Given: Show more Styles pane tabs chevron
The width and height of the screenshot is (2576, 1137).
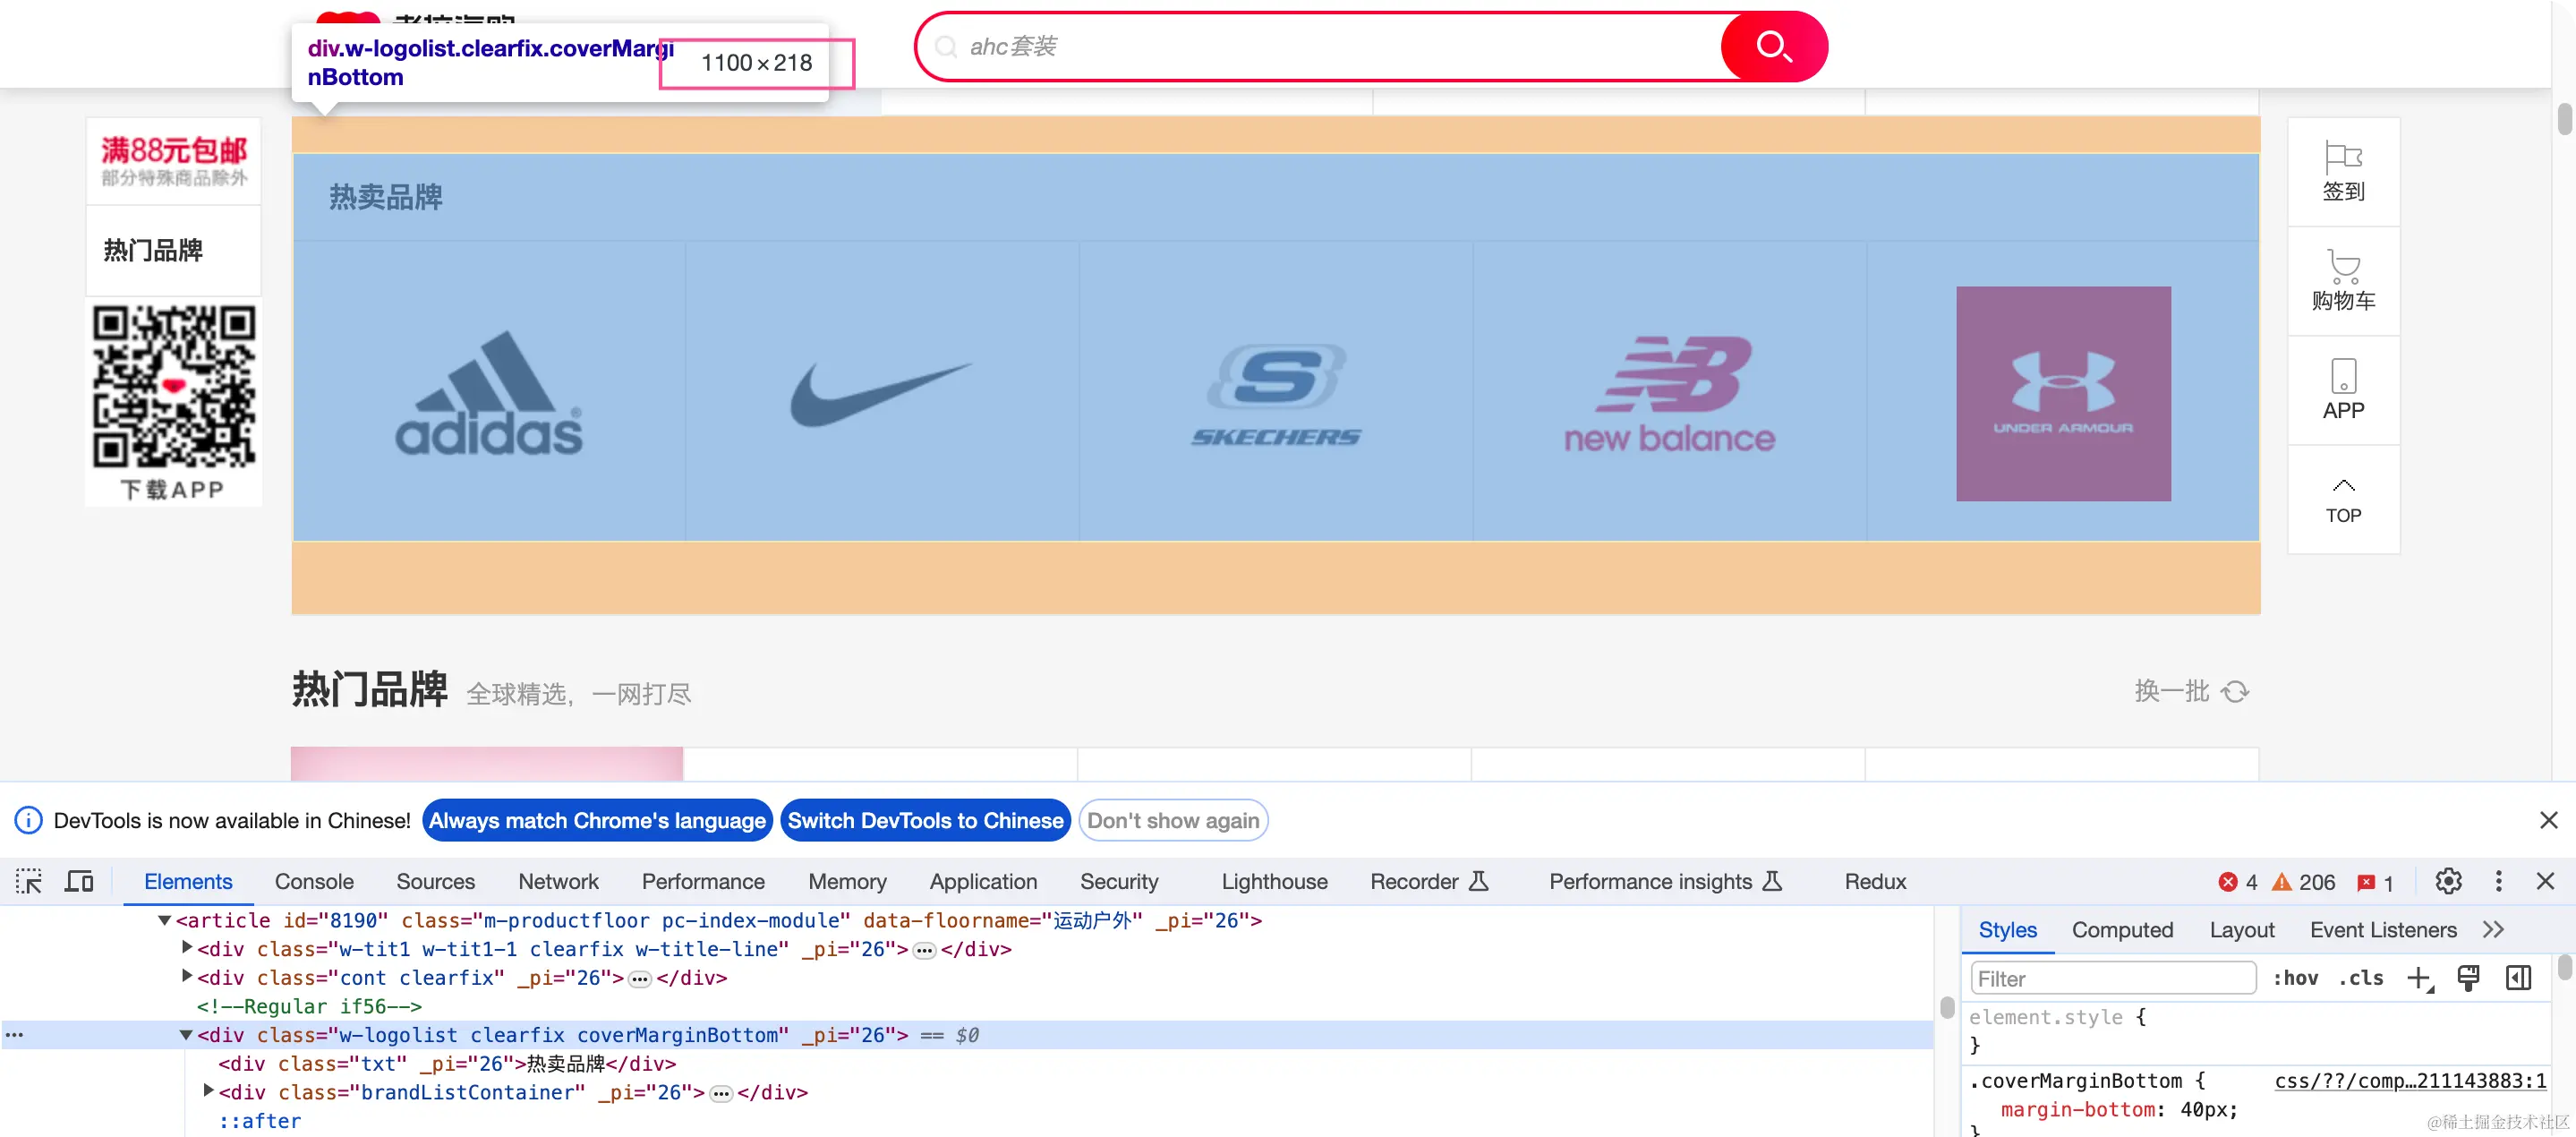Looking at the screenshot, I should (x=2493, y=929).
